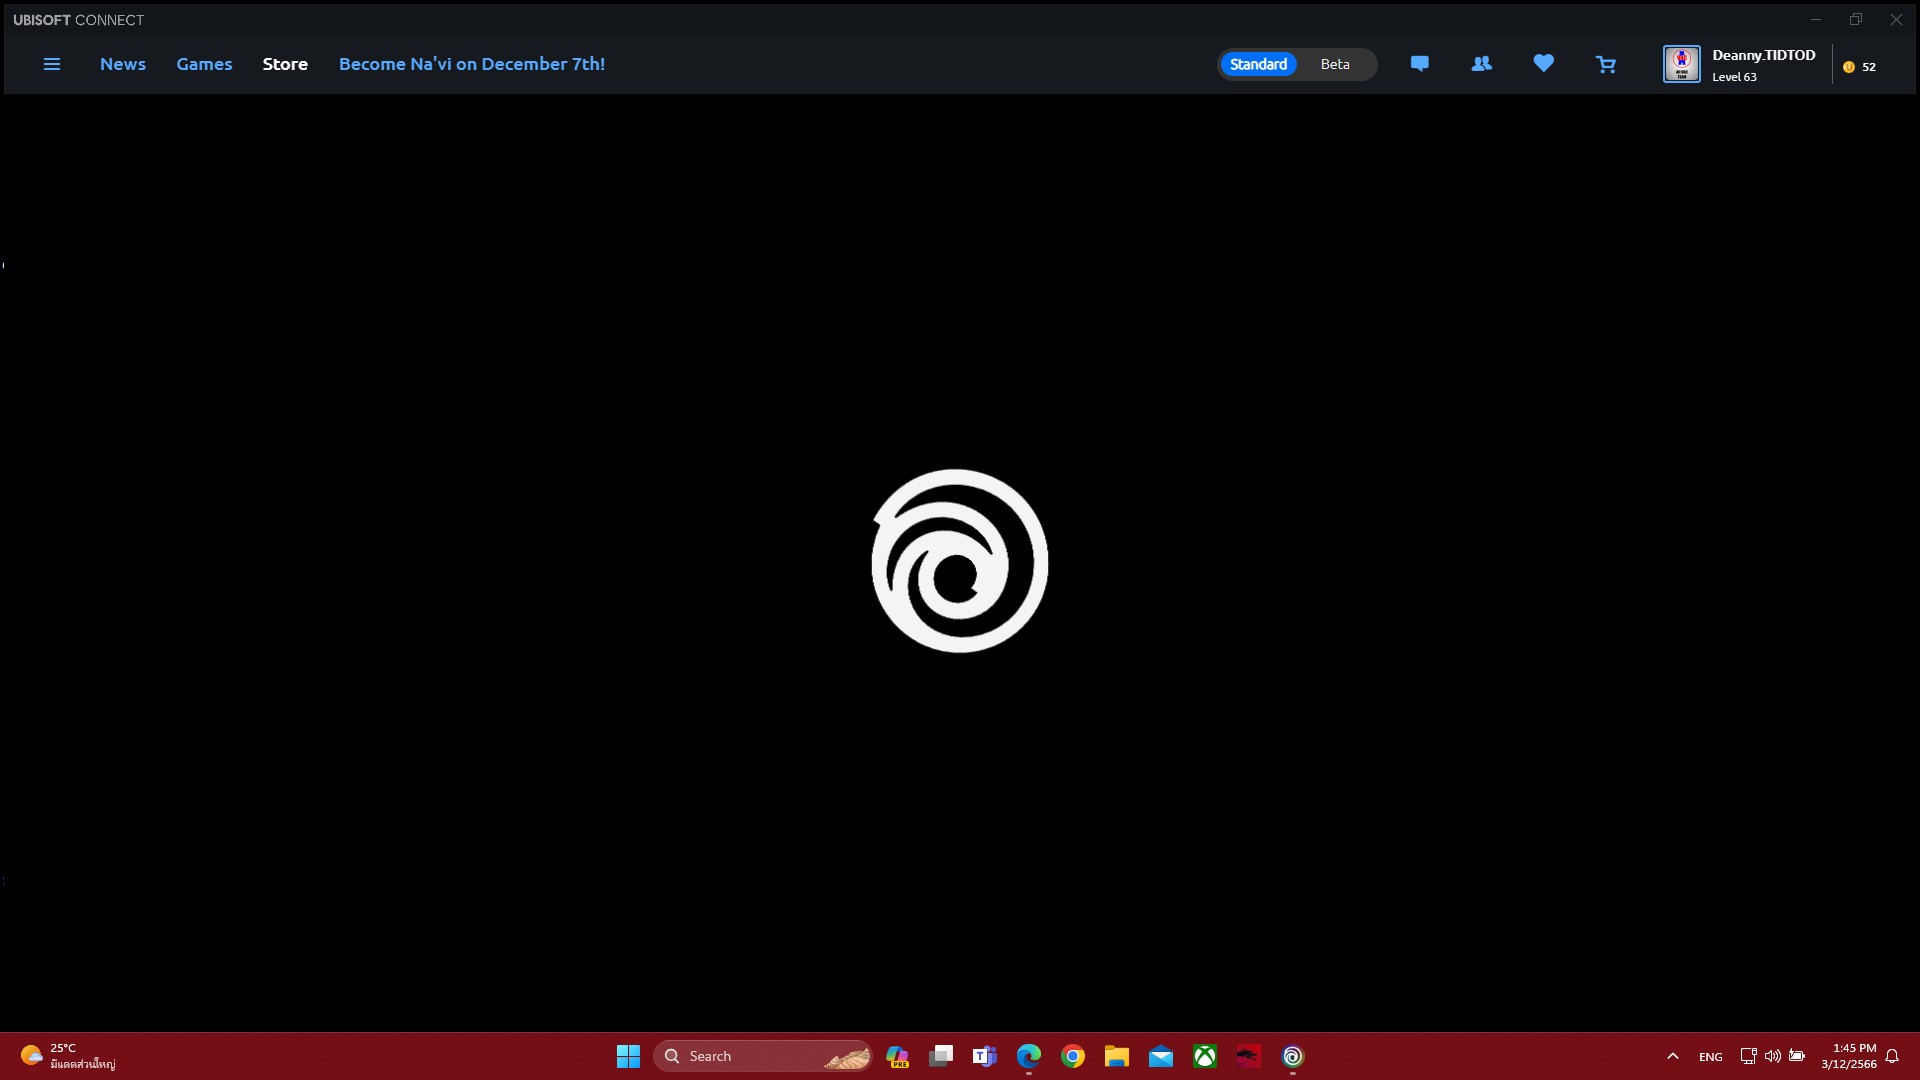The height and width of the screenshot is (1080, 1920).
Task: Open the notification bell
Action: click(x=1892, y=1056)
